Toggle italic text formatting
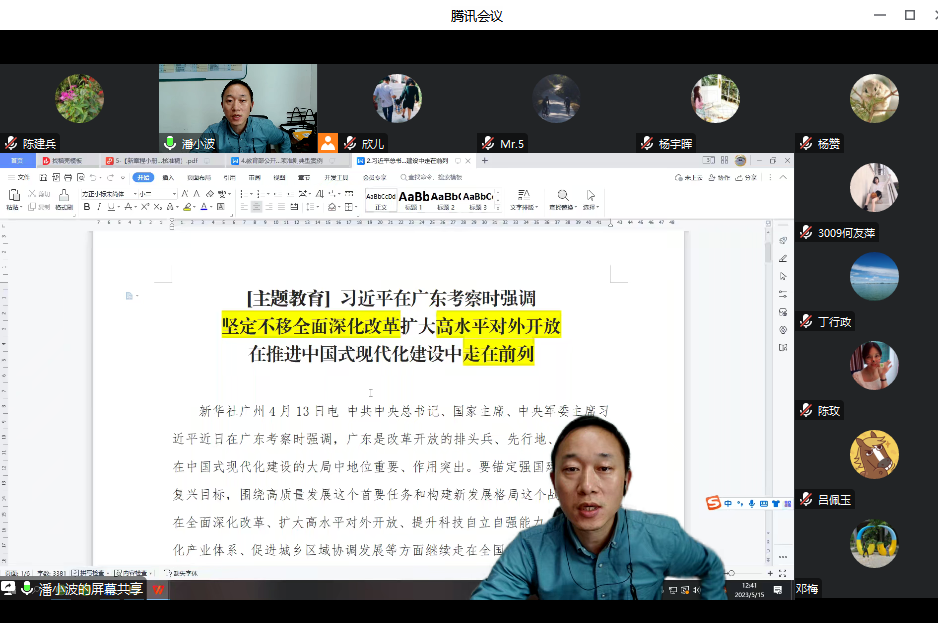The width and height of the screenshot is (938, 623). 99,207
